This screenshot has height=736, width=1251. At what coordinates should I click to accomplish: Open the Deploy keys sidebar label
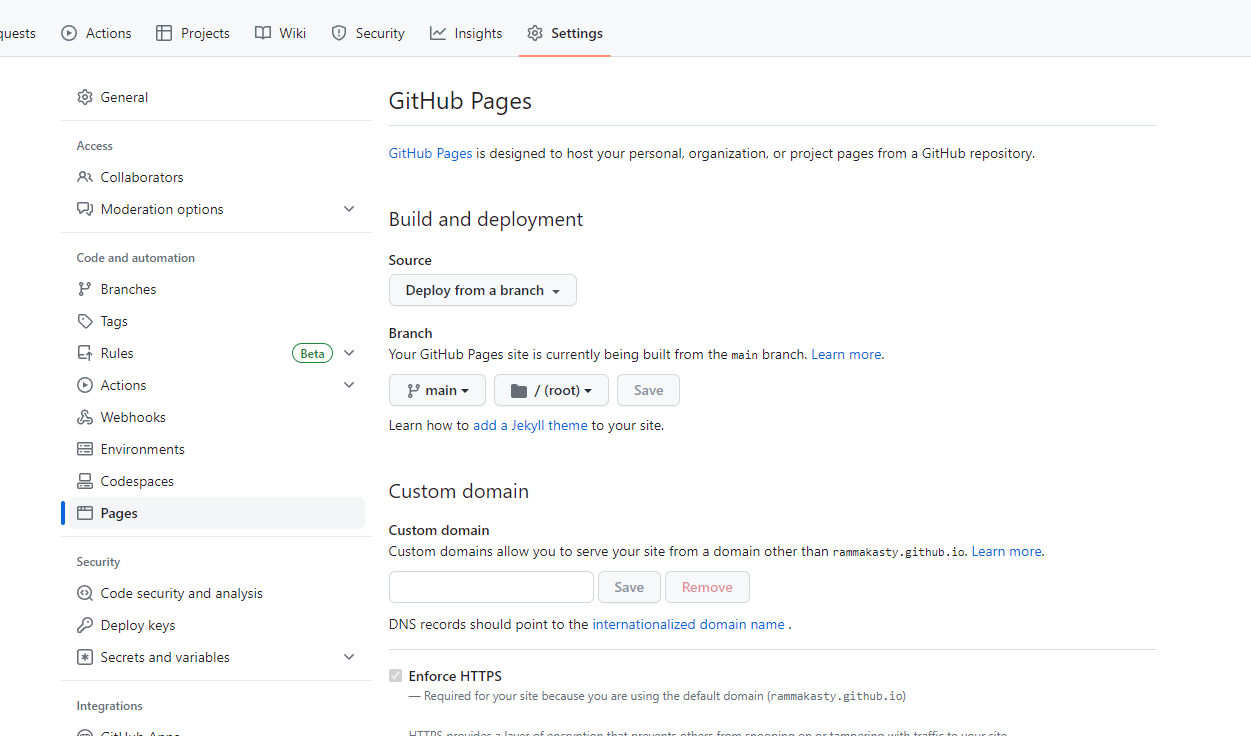pyautogui.click(x=138, y=625)
